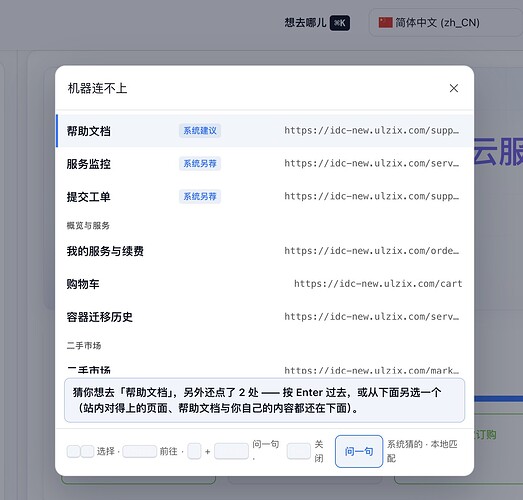
Task: Click the 系统另荐 badge beside 服务监控
Action: [x=200, y=164]
